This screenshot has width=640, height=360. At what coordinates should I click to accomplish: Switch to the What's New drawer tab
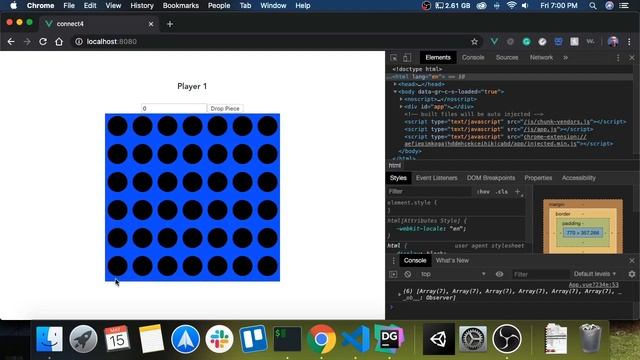452,260
